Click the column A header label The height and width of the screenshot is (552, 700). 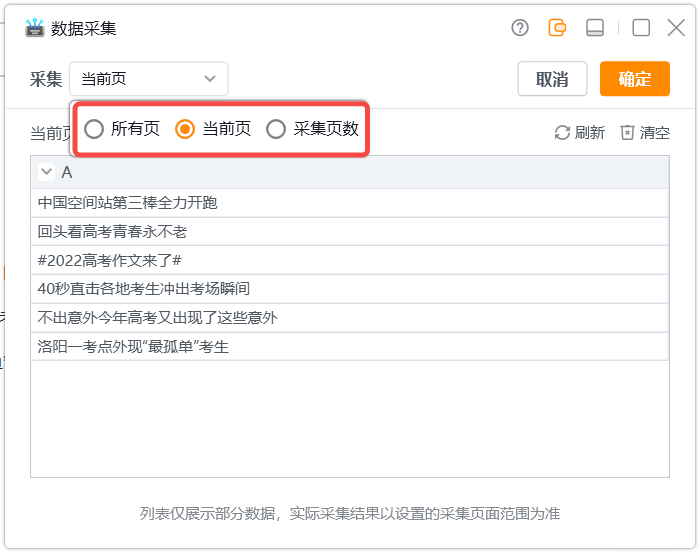(x=67, y=173)
